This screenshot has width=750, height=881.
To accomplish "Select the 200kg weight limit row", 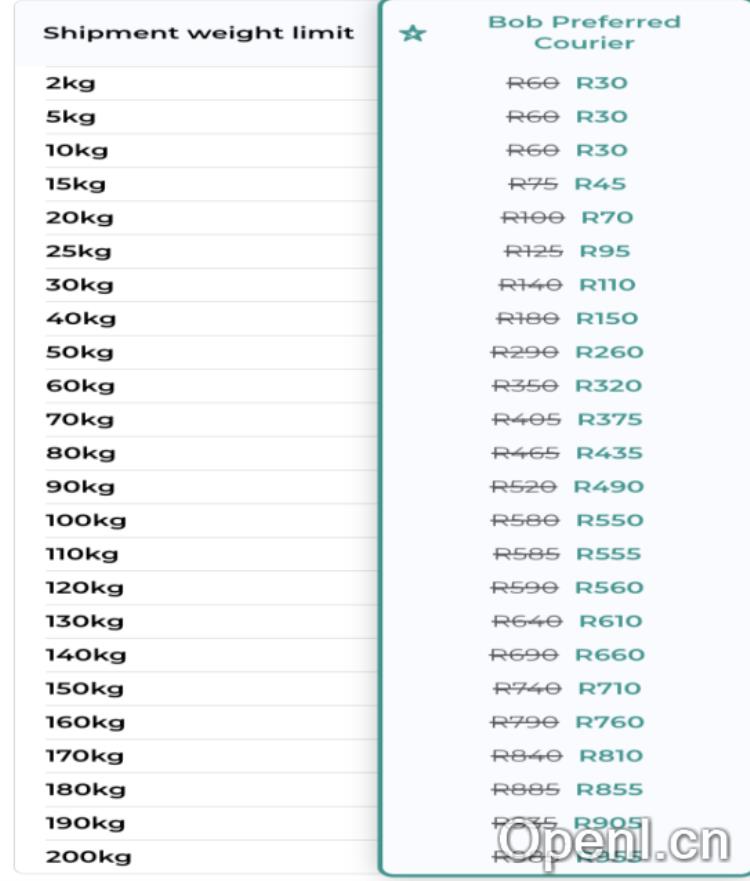I will pos(88,856).
